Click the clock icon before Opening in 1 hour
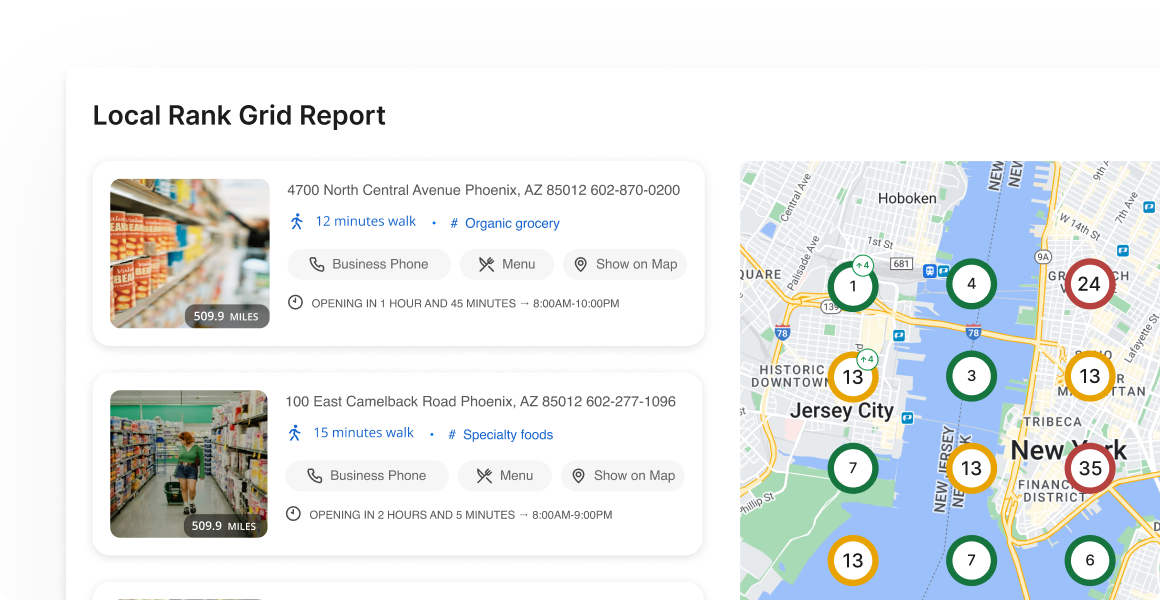The image size is (1160, 600). click(295, 302)
